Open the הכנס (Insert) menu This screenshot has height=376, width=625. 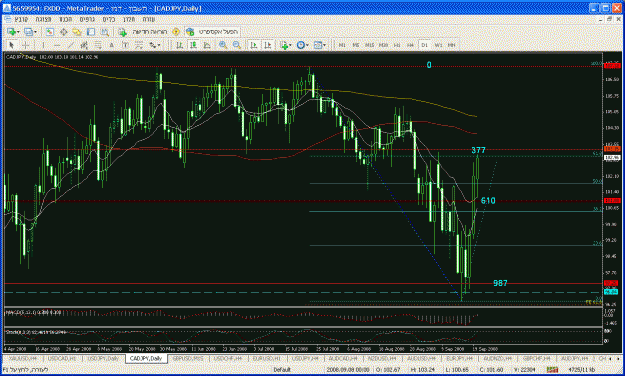65,19
